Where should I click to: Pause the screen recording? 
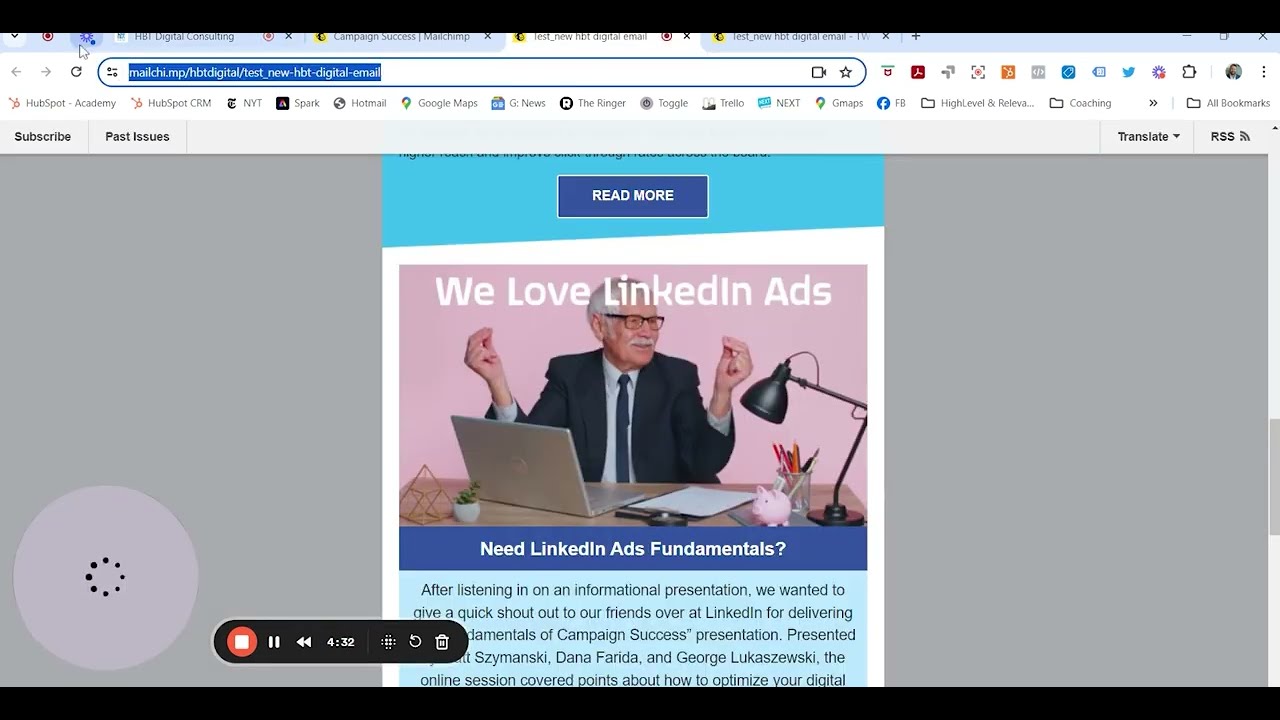click(274, 642)
